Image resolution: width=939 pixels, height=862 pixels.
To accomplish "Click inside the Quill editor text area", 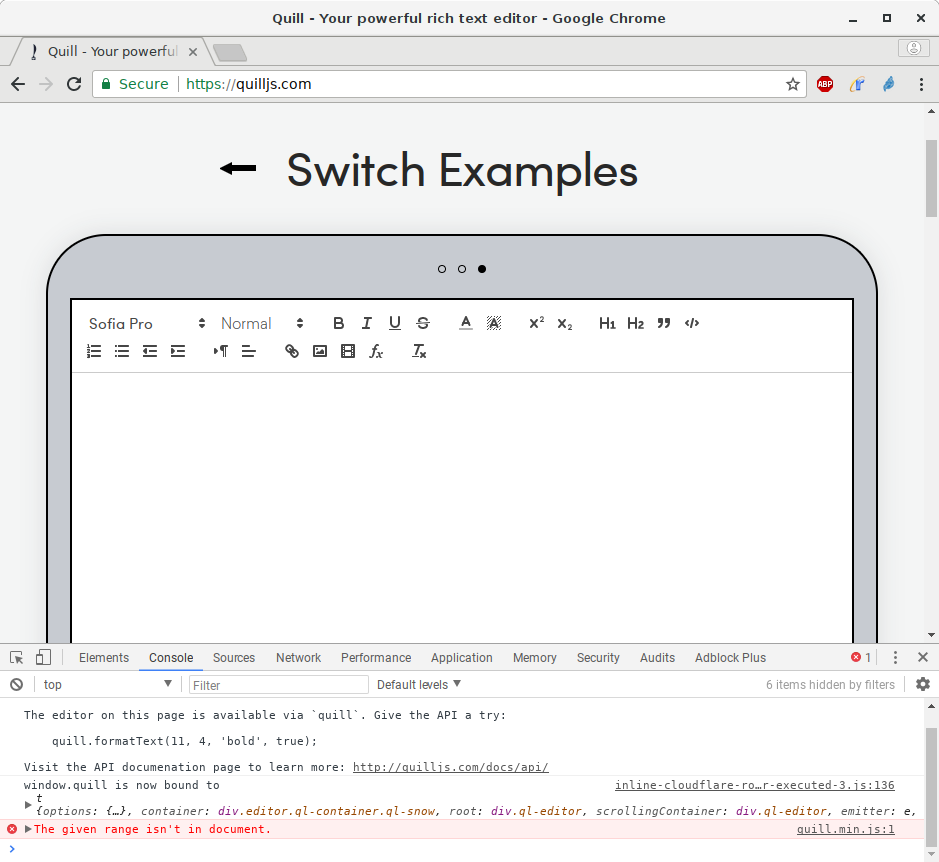I will pyautogui.click(x=462, y=506).
